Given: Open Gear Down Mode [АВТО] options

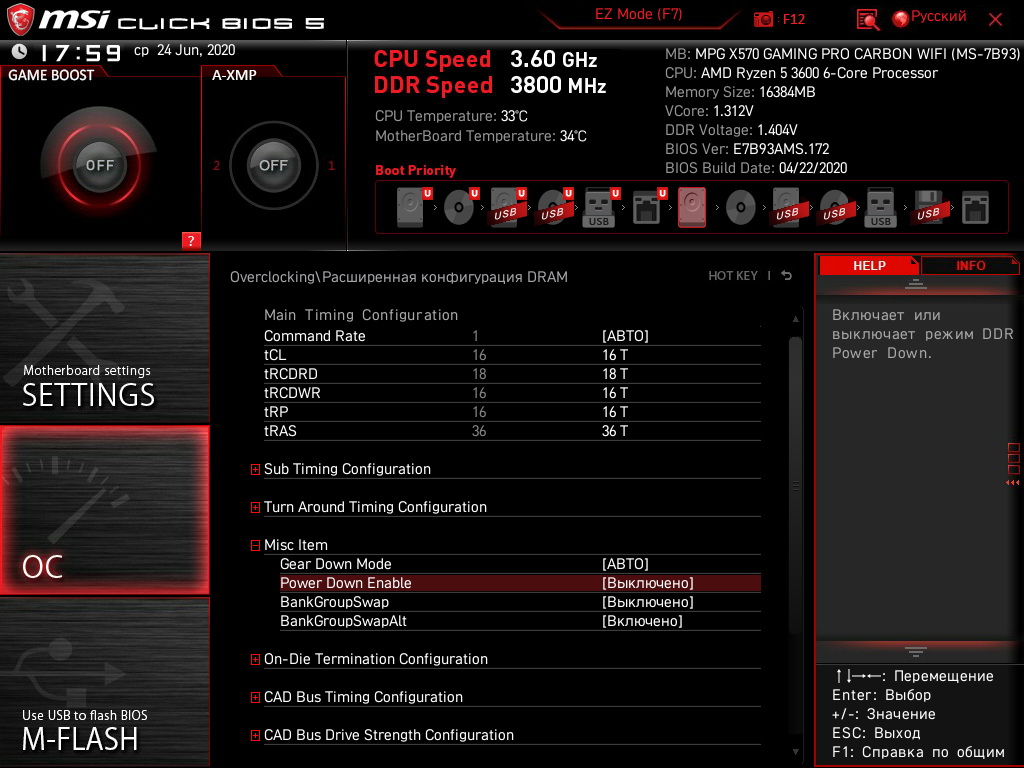Looking at the screenshot, I should click(625, 564).
